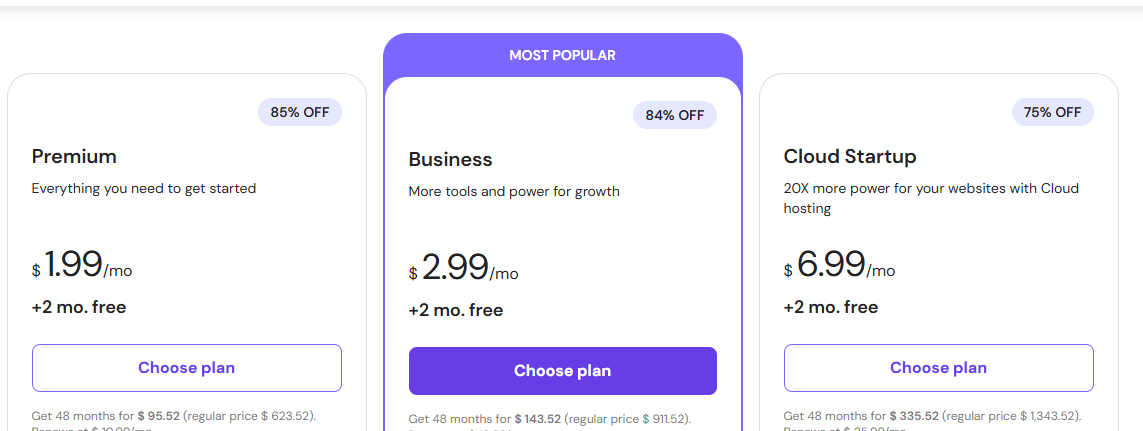Click the Business plan title
Screen dimensions: 1143x431
[x=450, y=159]
